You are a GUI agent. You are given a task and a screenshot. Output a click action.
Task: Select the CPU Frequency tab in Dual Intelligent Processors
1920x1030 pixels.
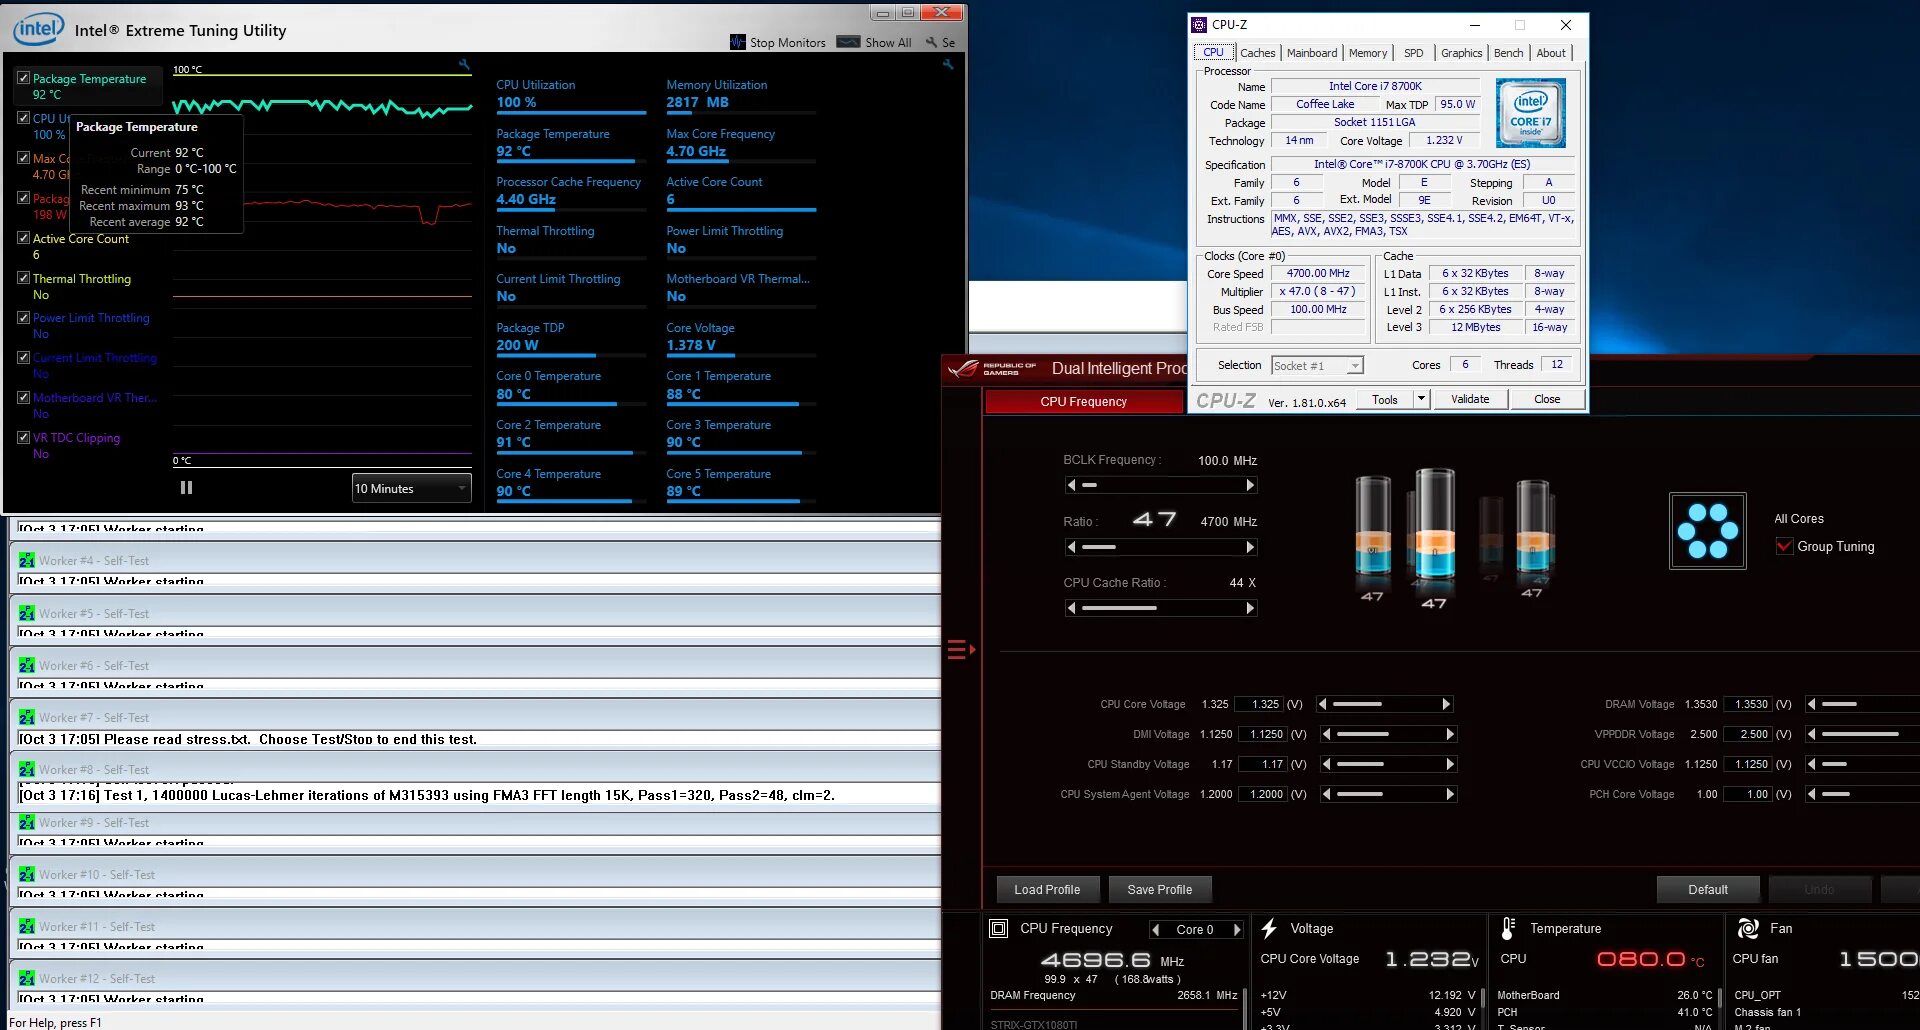pyautogui.click(x=1084, y=401)
